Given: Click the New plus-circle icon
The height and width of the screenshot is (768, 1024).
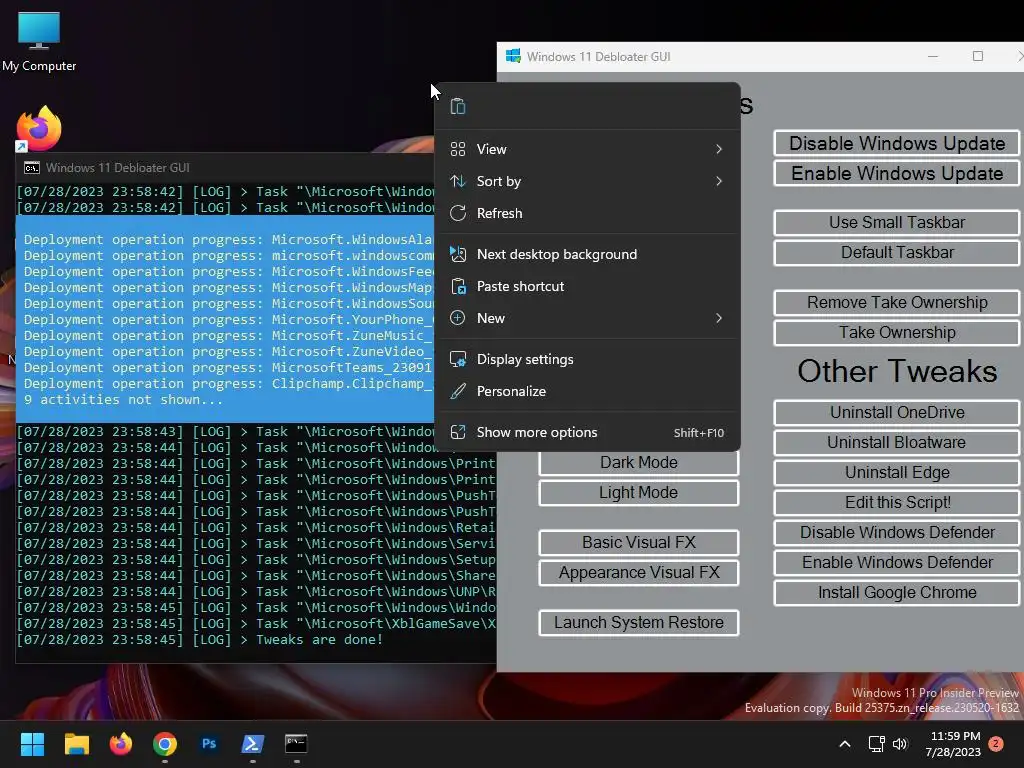Looking at the screenshot, I should (x=458, y=318).
